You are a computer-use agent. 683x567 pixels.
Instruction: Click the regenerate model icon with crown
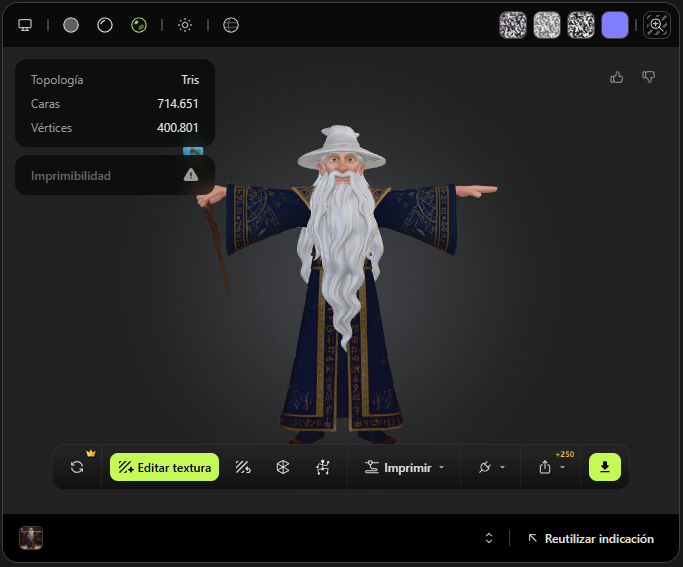click(77, 467)
